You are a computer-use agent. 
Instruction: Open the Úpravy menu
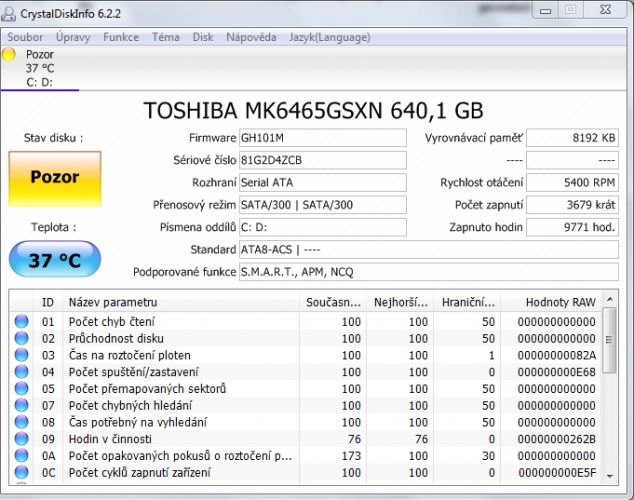pos(73,37)
